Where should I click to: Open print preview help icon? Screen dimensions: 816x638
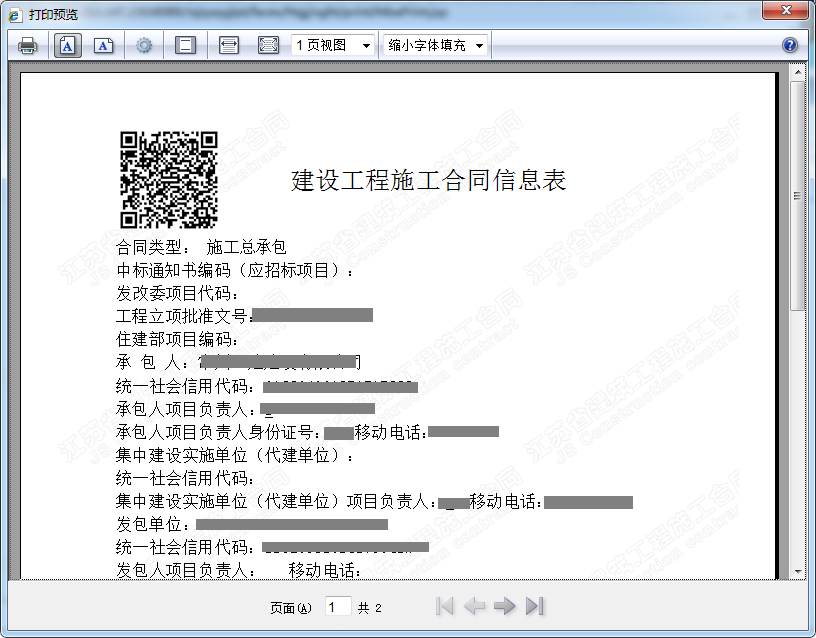click(x=790, y=45)
